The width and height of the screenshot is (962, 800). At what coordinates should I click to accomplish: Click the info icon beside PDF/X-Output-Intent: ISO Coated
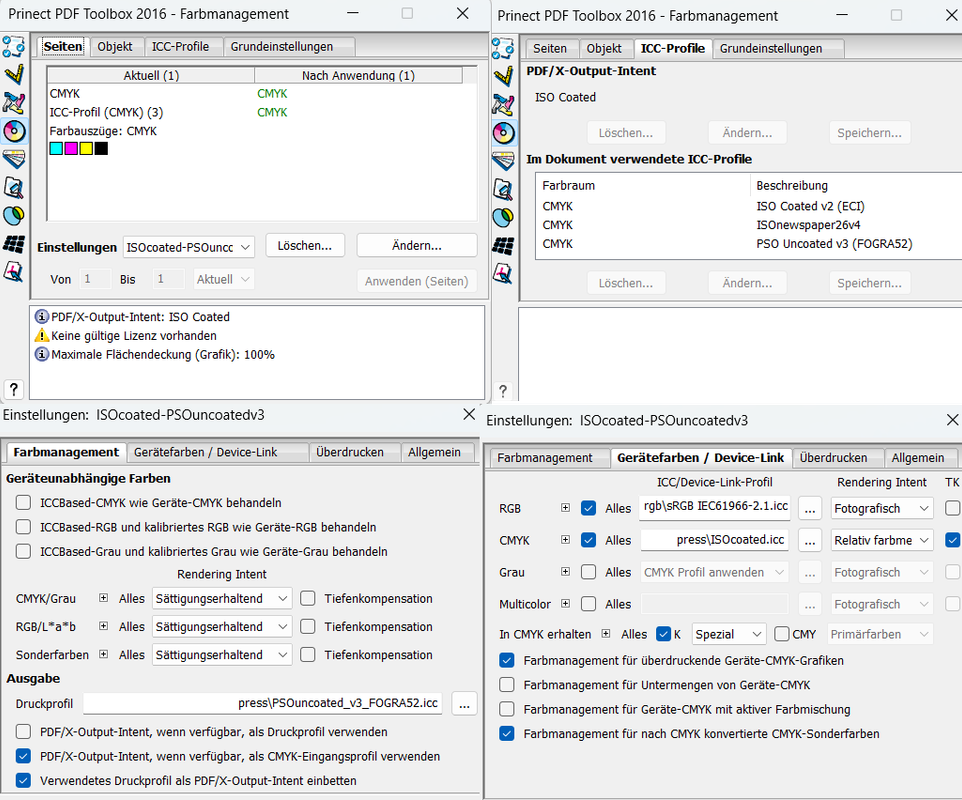[42, 317]
